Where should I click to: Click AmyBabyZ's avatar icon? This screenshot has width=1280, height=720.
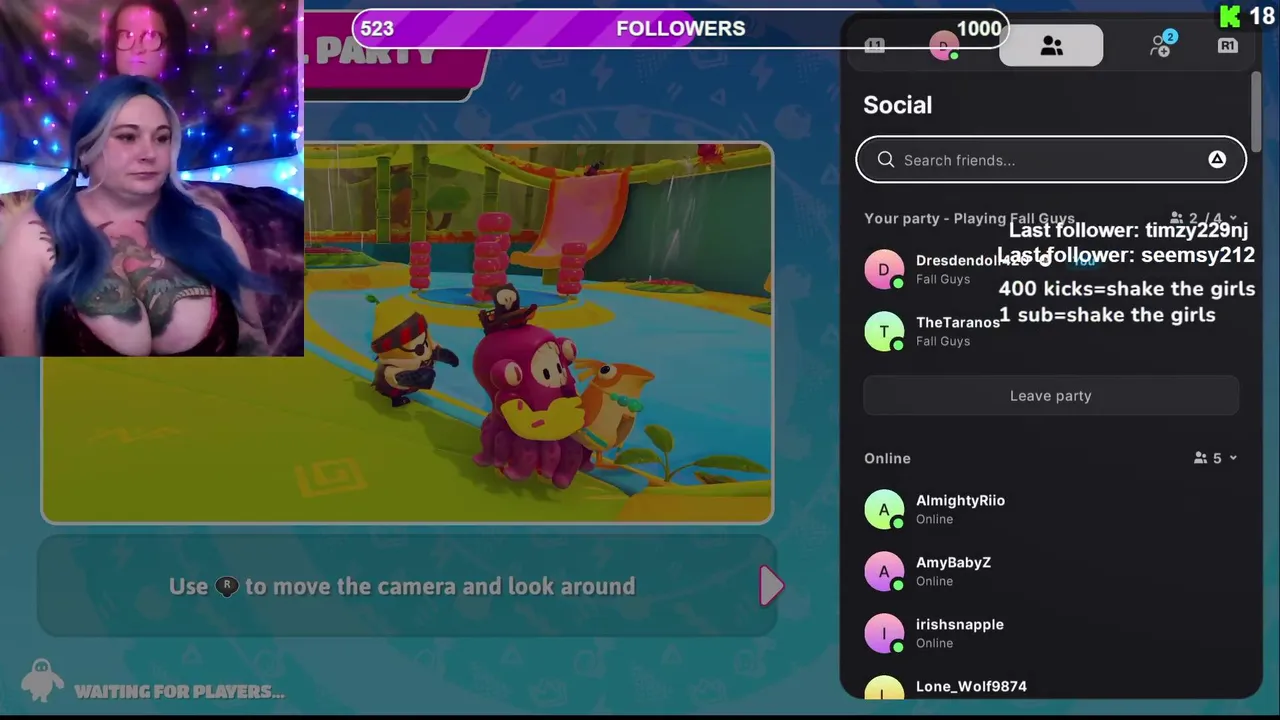pyautogui.click(x=884, y=571)
